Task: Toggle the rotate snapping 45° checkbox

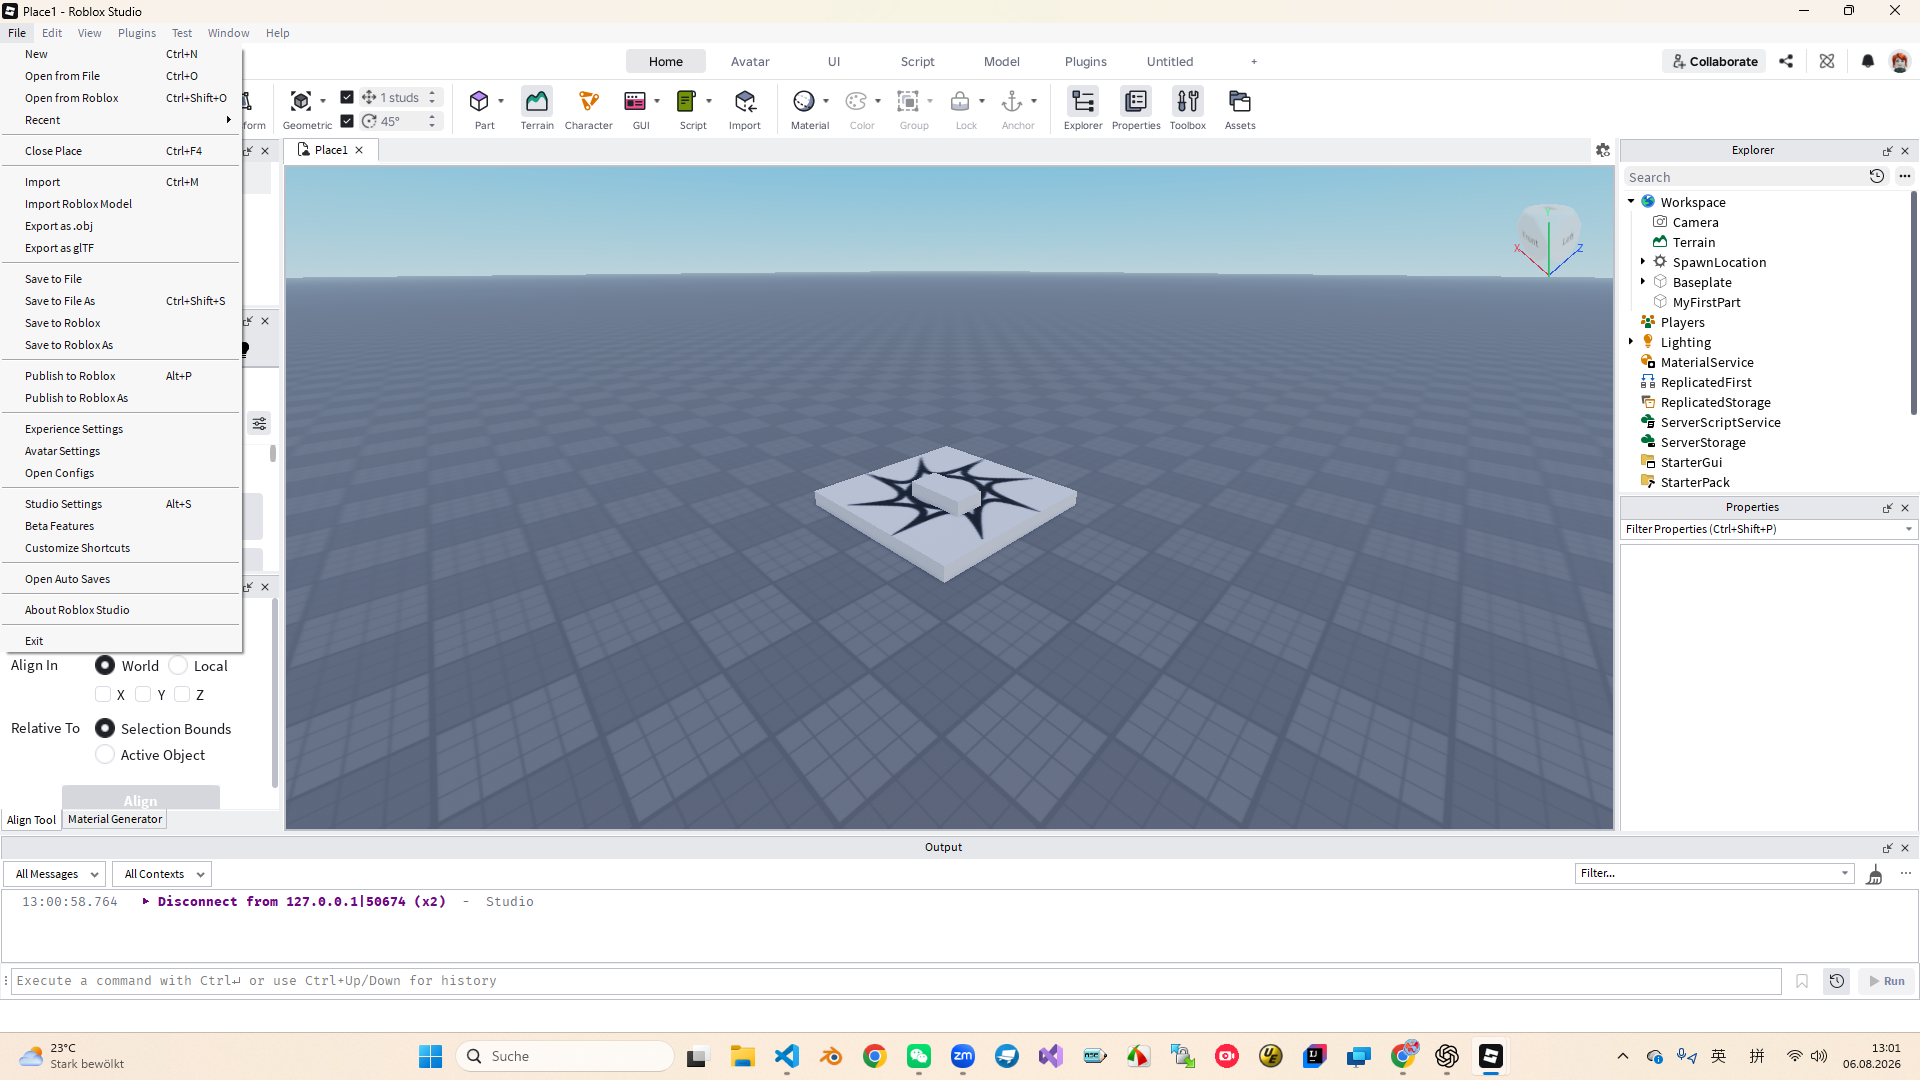Action: [347, 121]
